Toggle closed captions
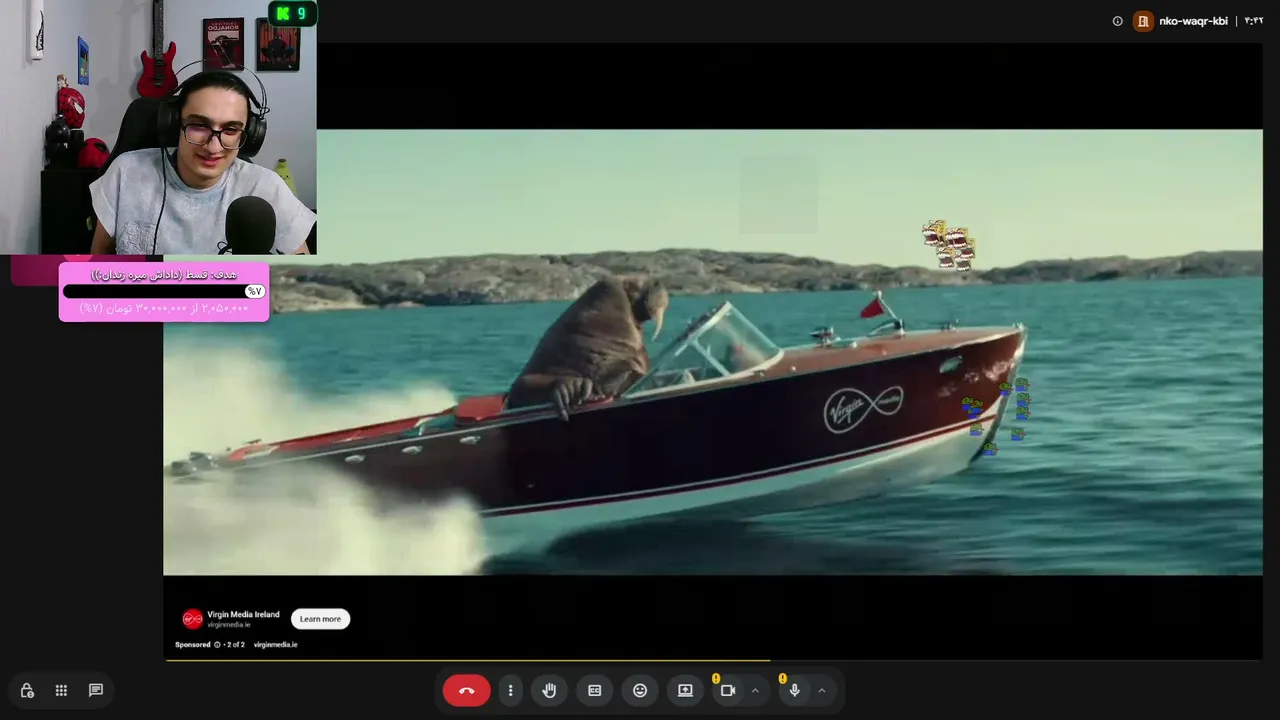 point(594,690)
